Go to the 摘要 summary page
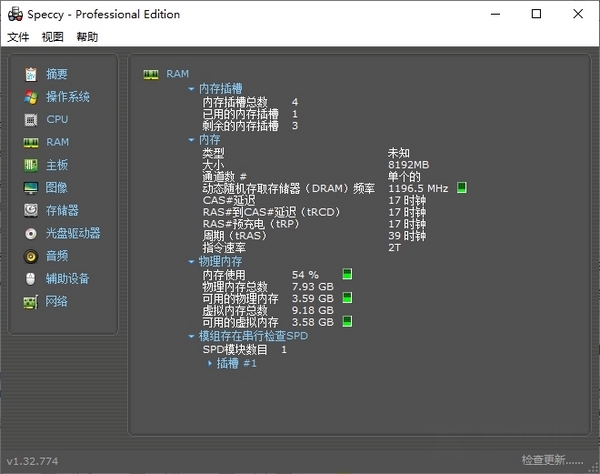This screenshot has width=600, height=474. pyautogui.click(x=57, y=74)
